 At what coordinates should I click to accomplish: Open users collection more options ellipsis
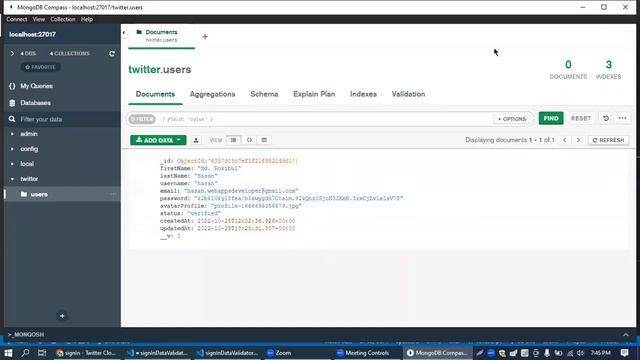[x=113, y=194]
